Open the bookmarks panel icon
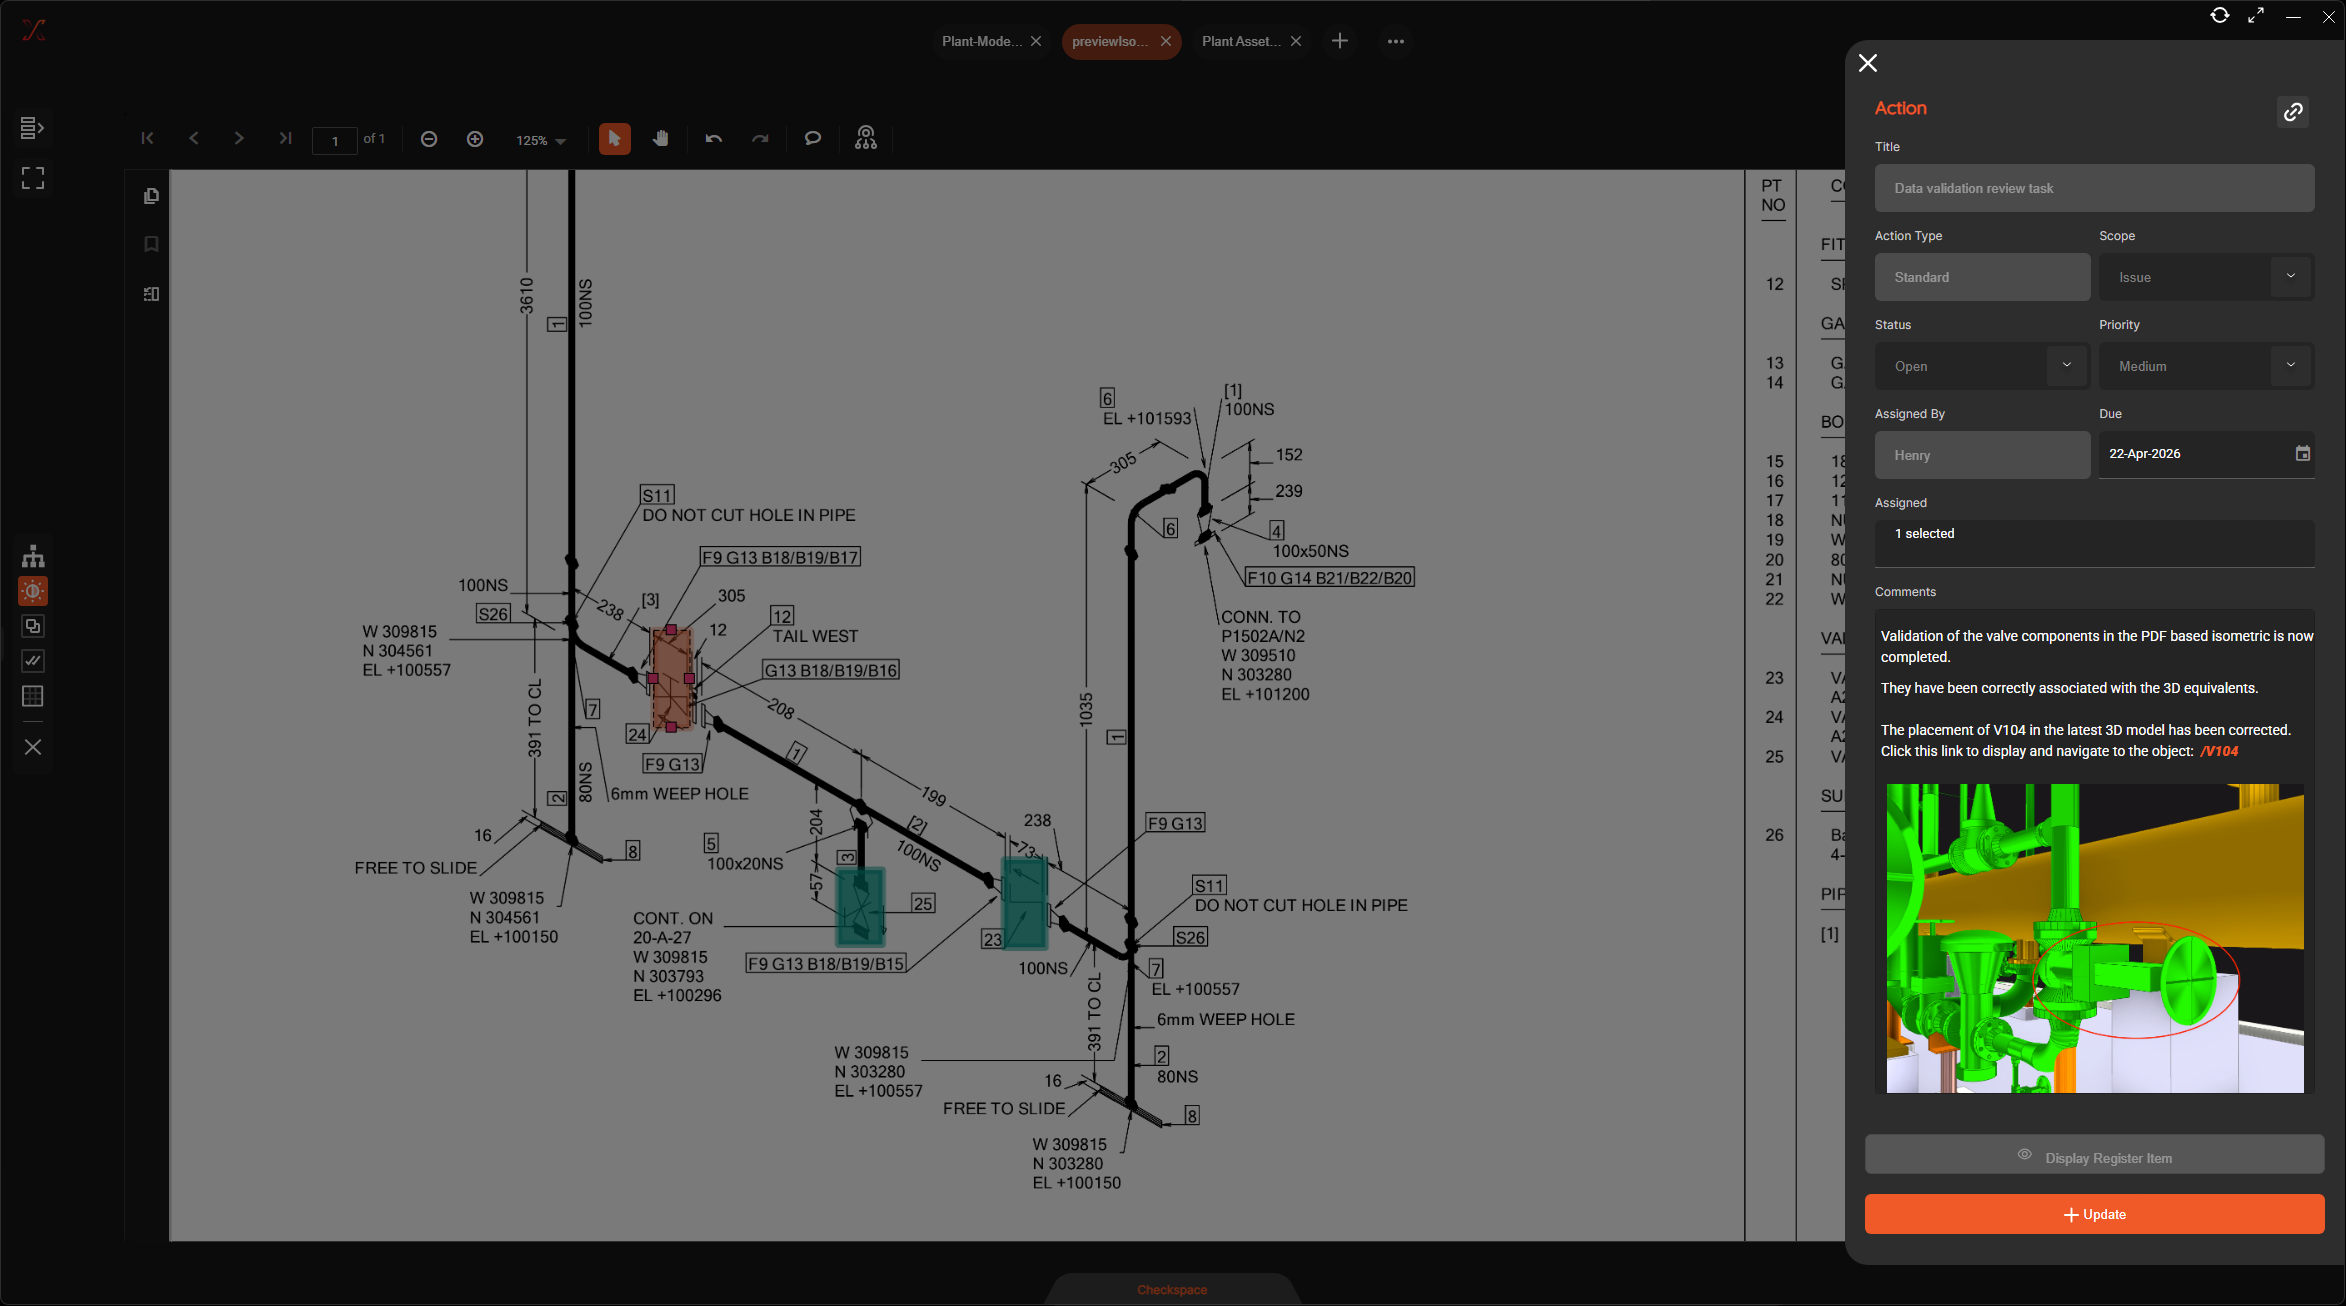The image size is (2346, 1306). point(151,244)
